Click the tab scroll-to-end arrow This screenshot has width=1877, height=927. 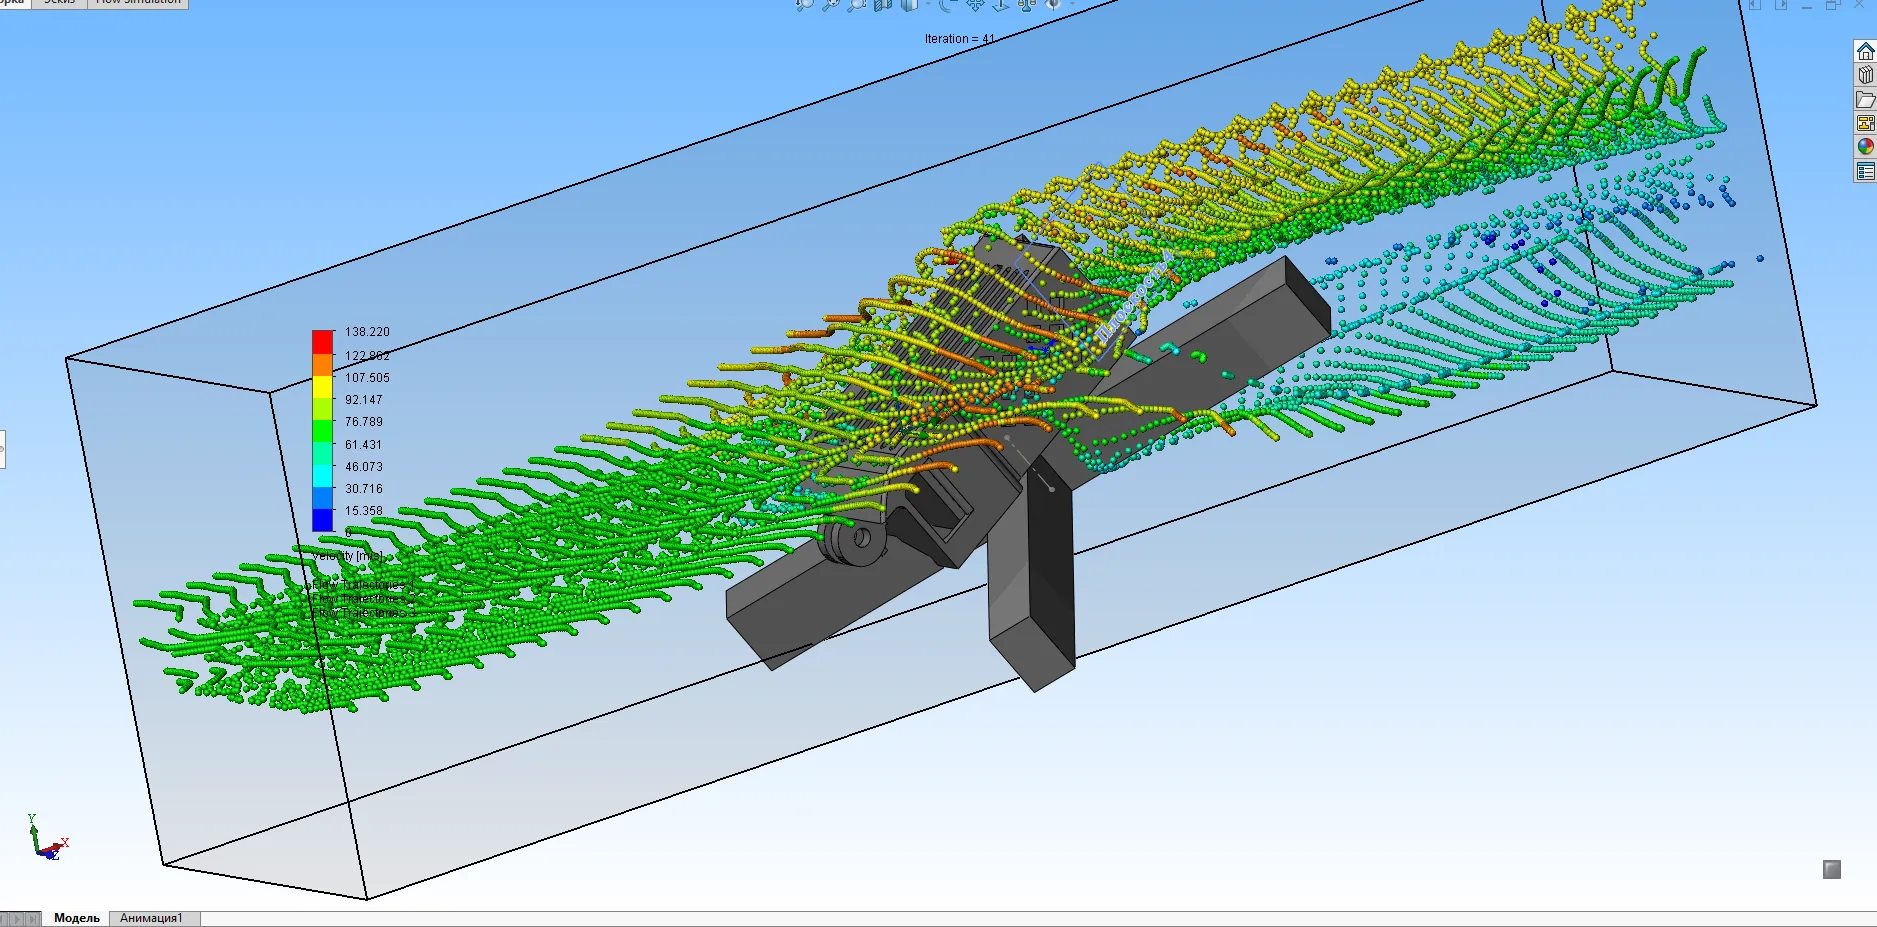click(35, 918)
